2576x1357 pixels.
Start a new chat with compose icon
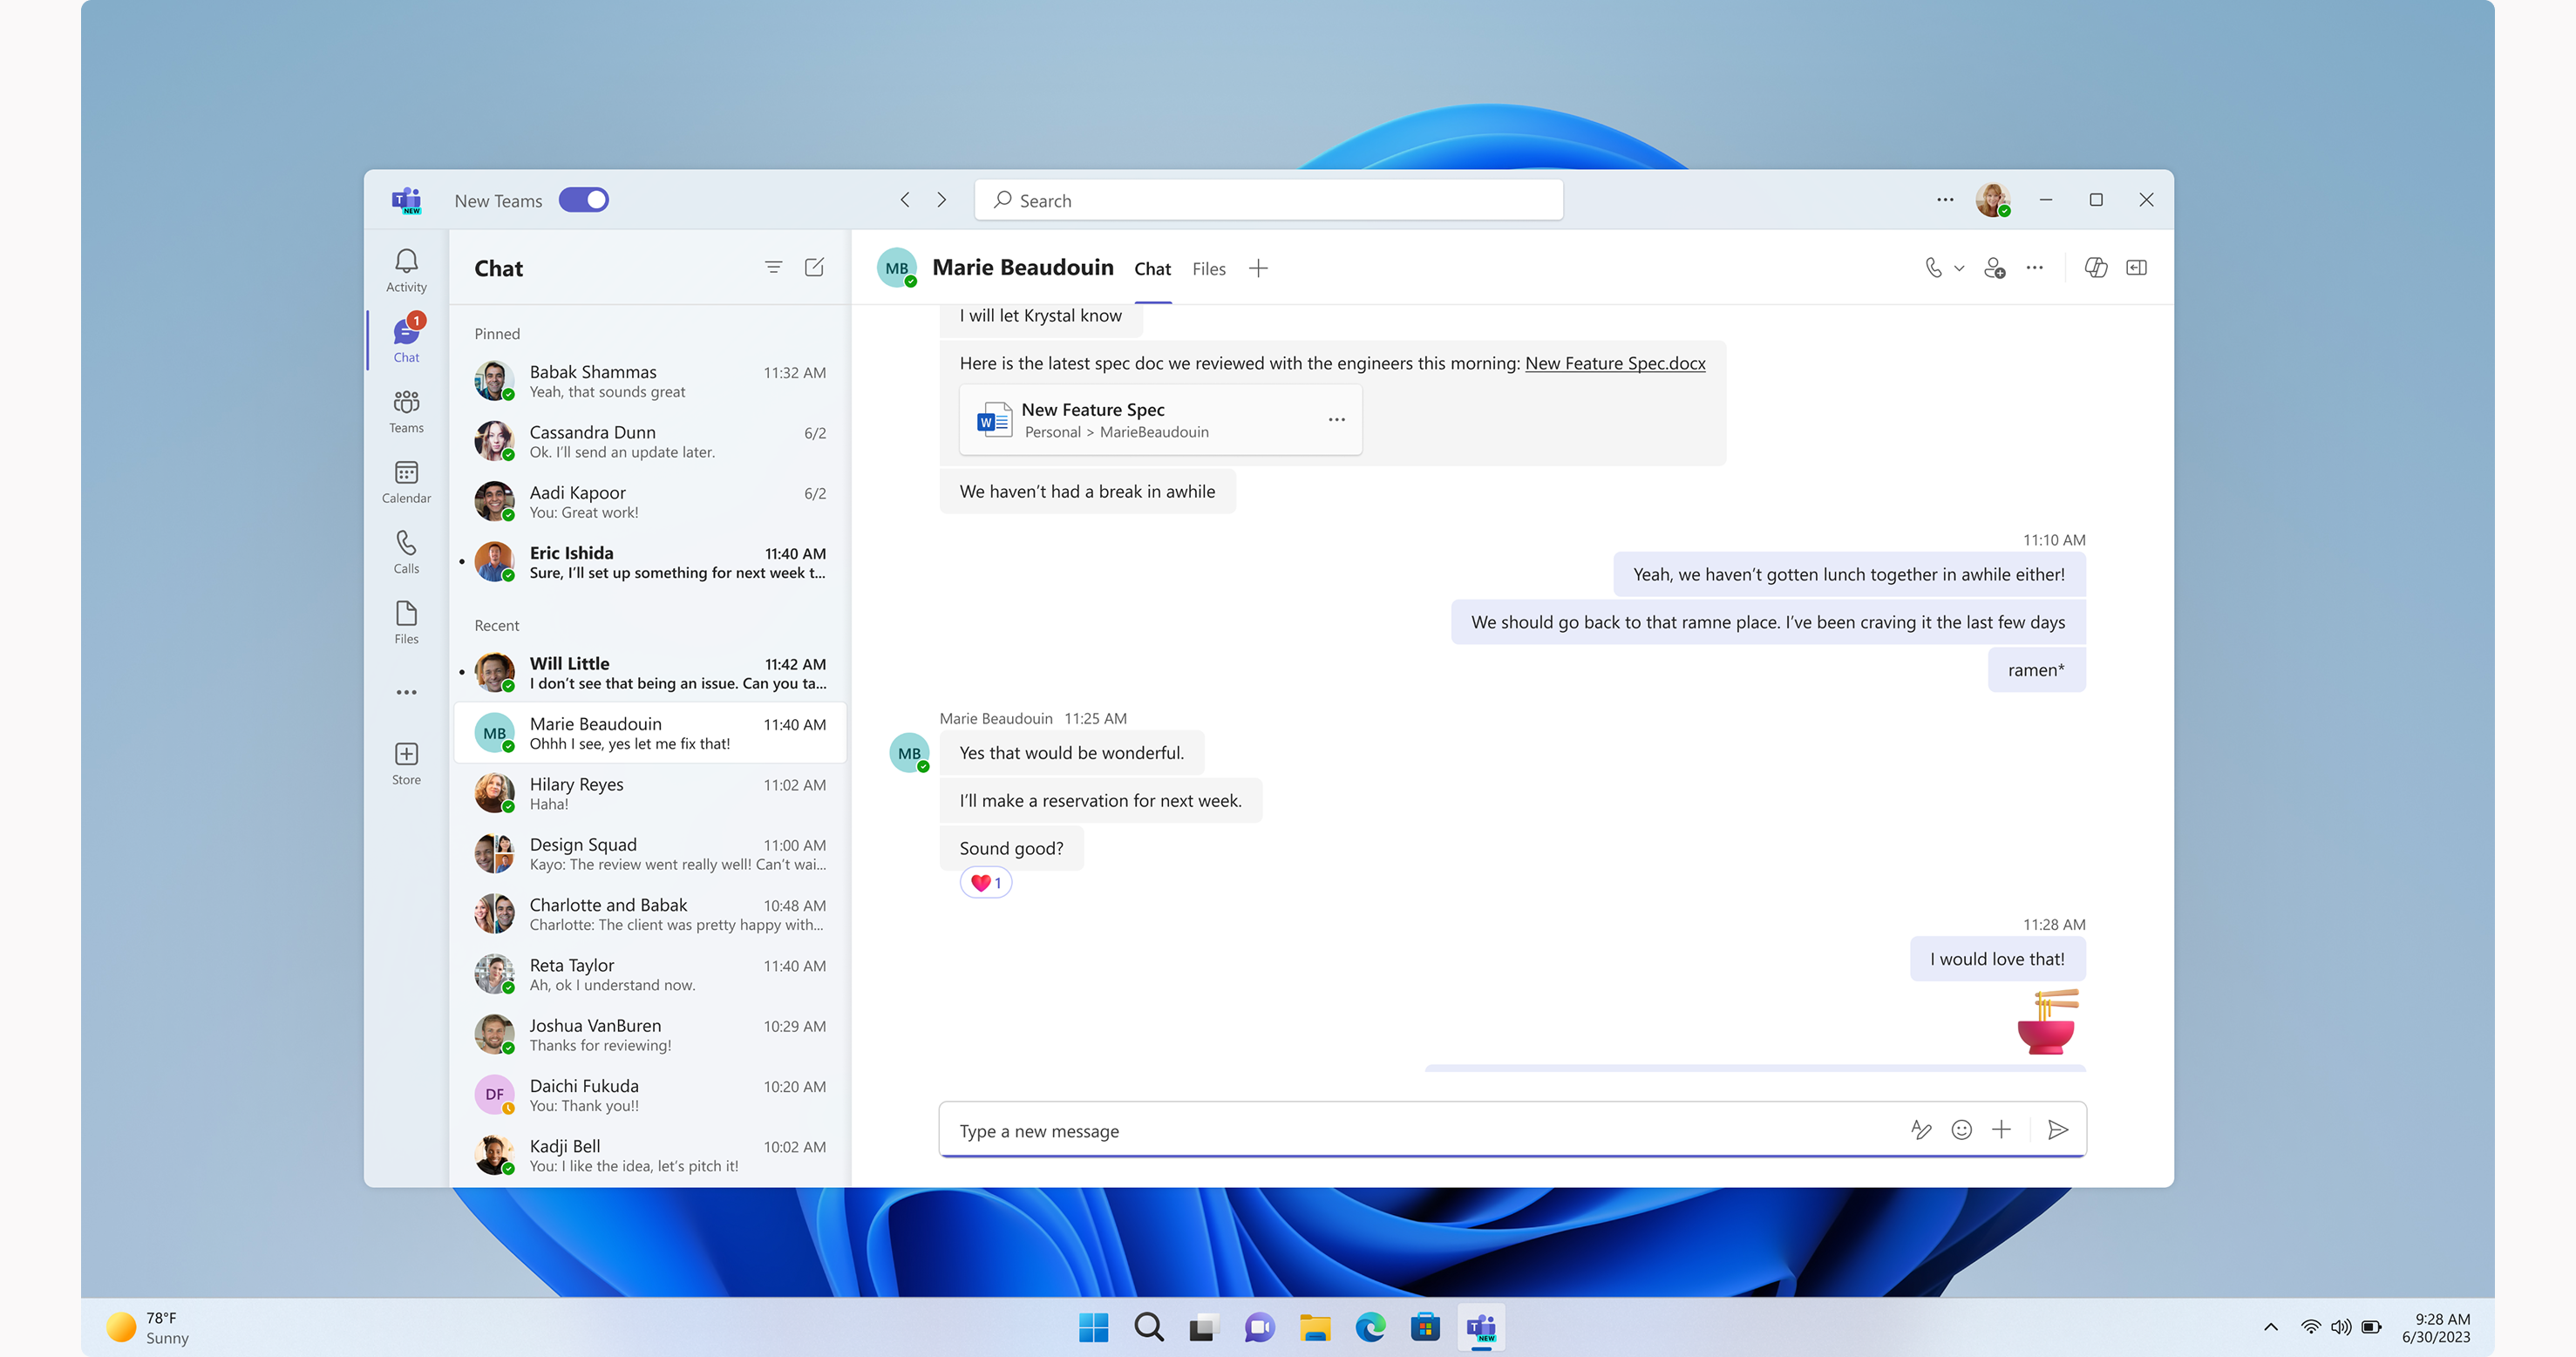click(x=814, y=267)
